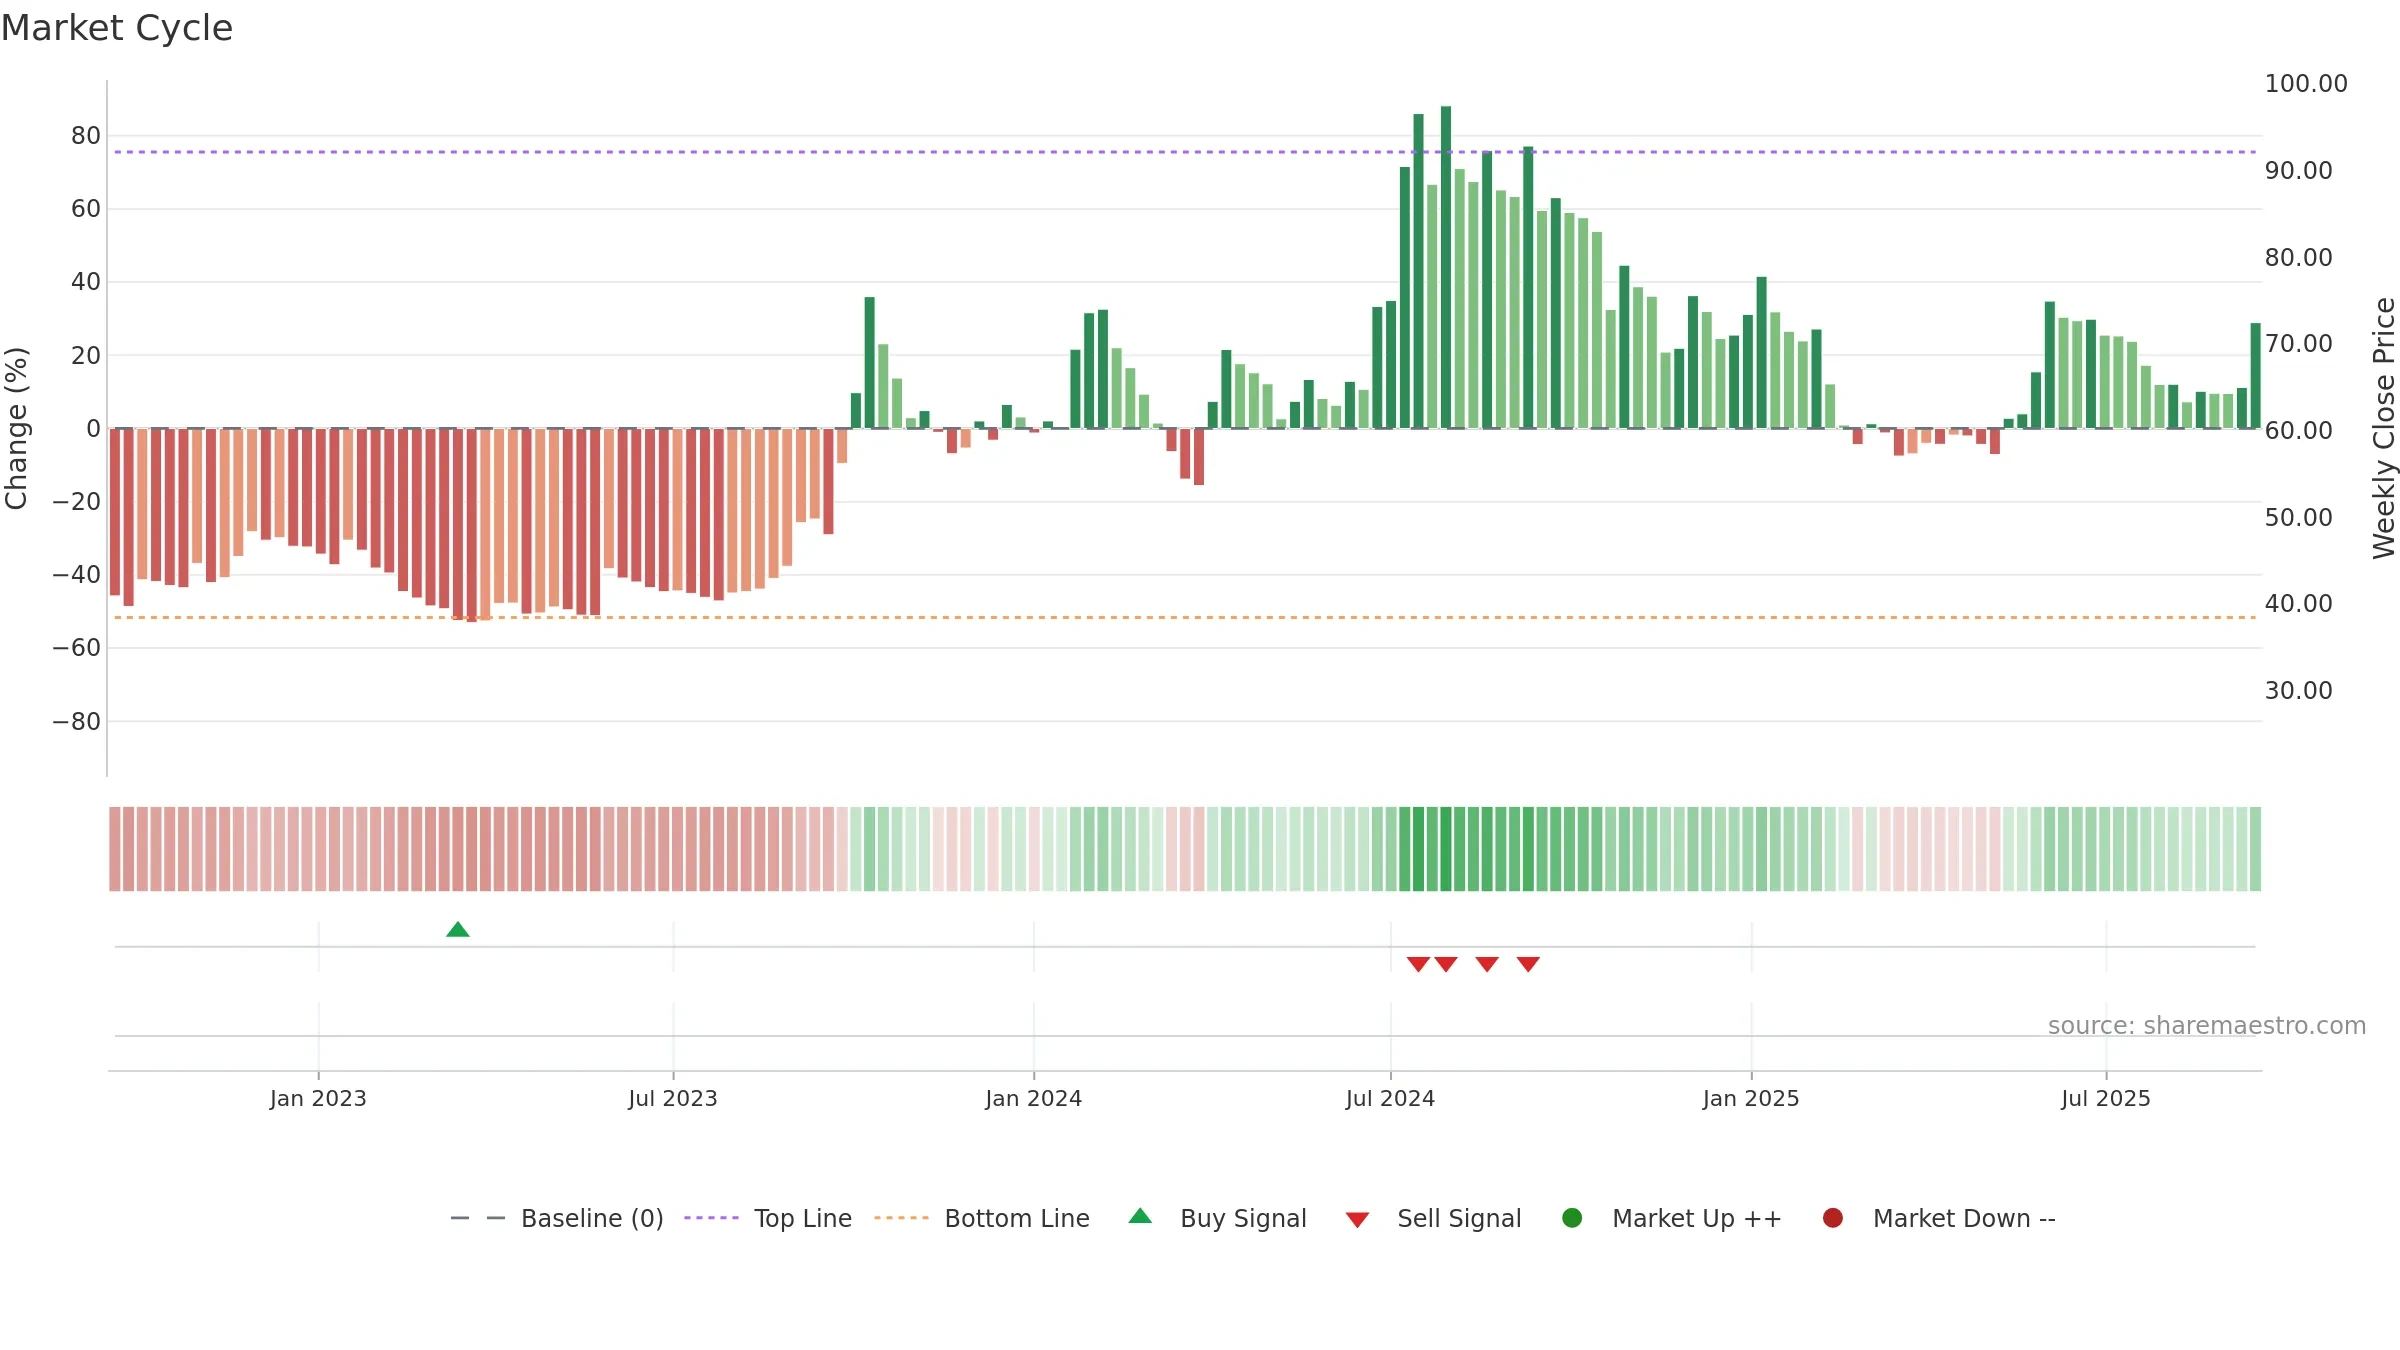The image size is (2400, 1350).
Task: Click the orange dotted Bottom Line on the chart
Action: (1185, 618)
